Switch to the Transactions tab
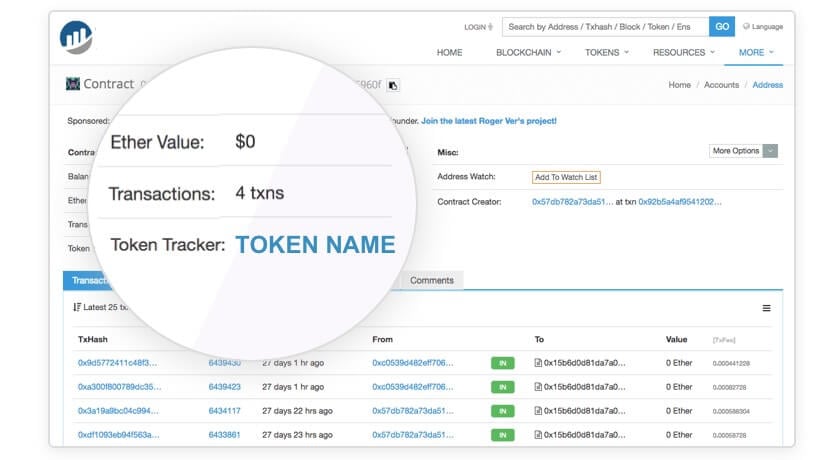Screen dimensions: 840x460 coord(89,281)
